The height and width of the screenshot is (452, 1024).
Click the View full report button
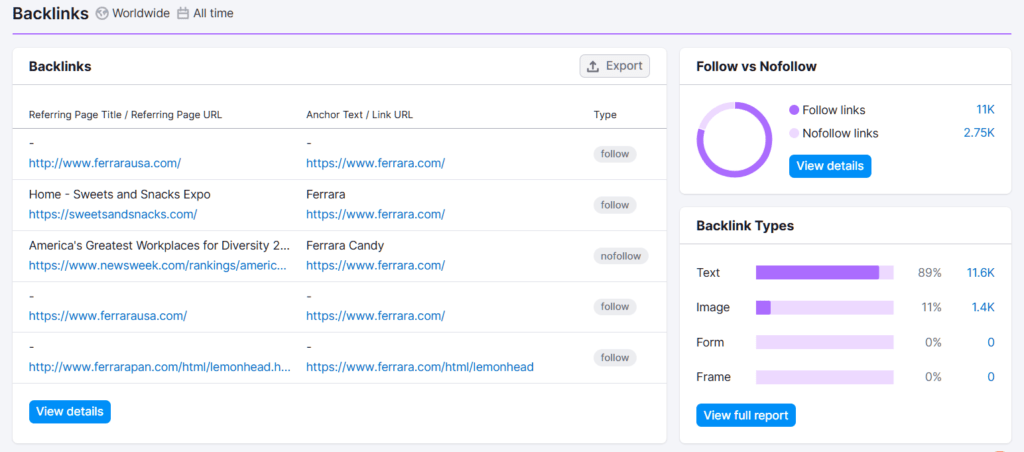746,415
